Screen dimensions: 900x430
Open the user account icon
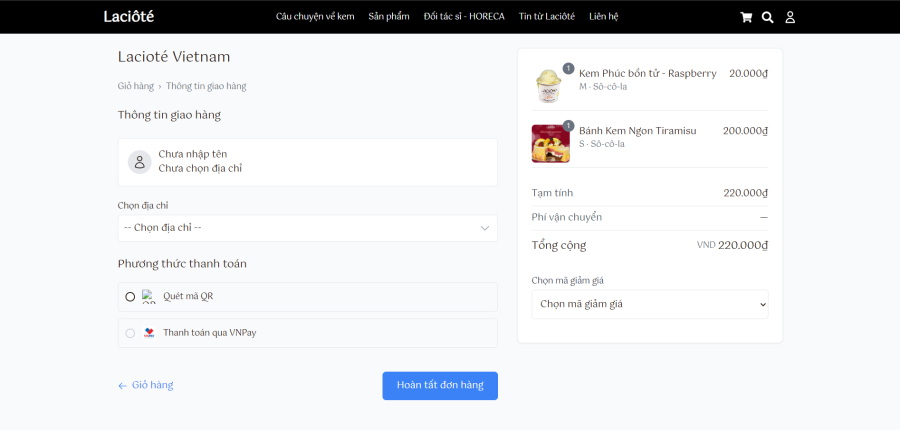pos(790,17)
